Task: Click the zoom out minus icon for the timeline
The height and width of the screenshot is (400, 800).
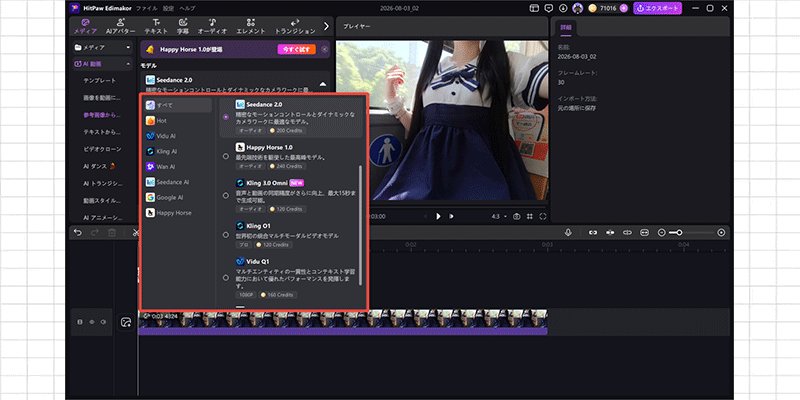Action: tap(662, 233)
